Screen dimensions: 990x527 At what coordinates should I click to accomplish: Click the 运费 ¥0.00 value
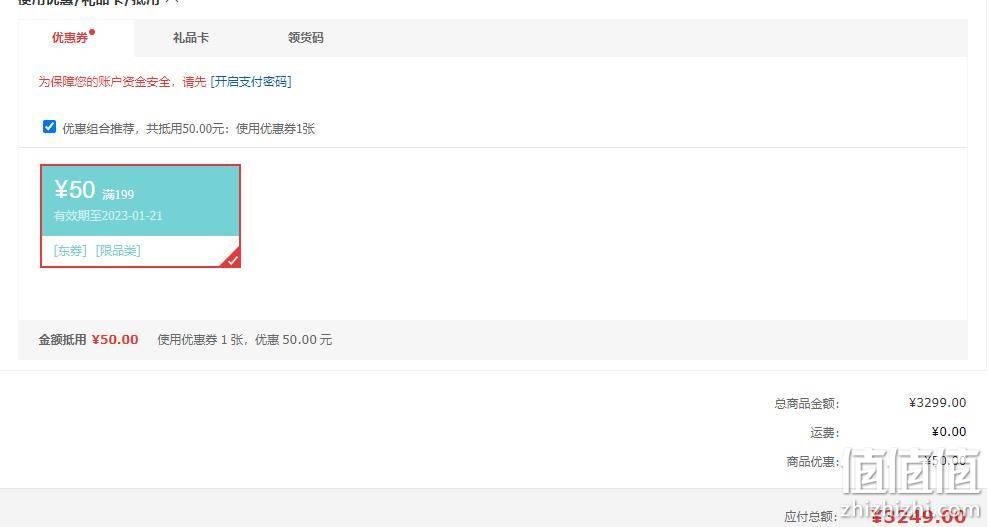[949, 432]
